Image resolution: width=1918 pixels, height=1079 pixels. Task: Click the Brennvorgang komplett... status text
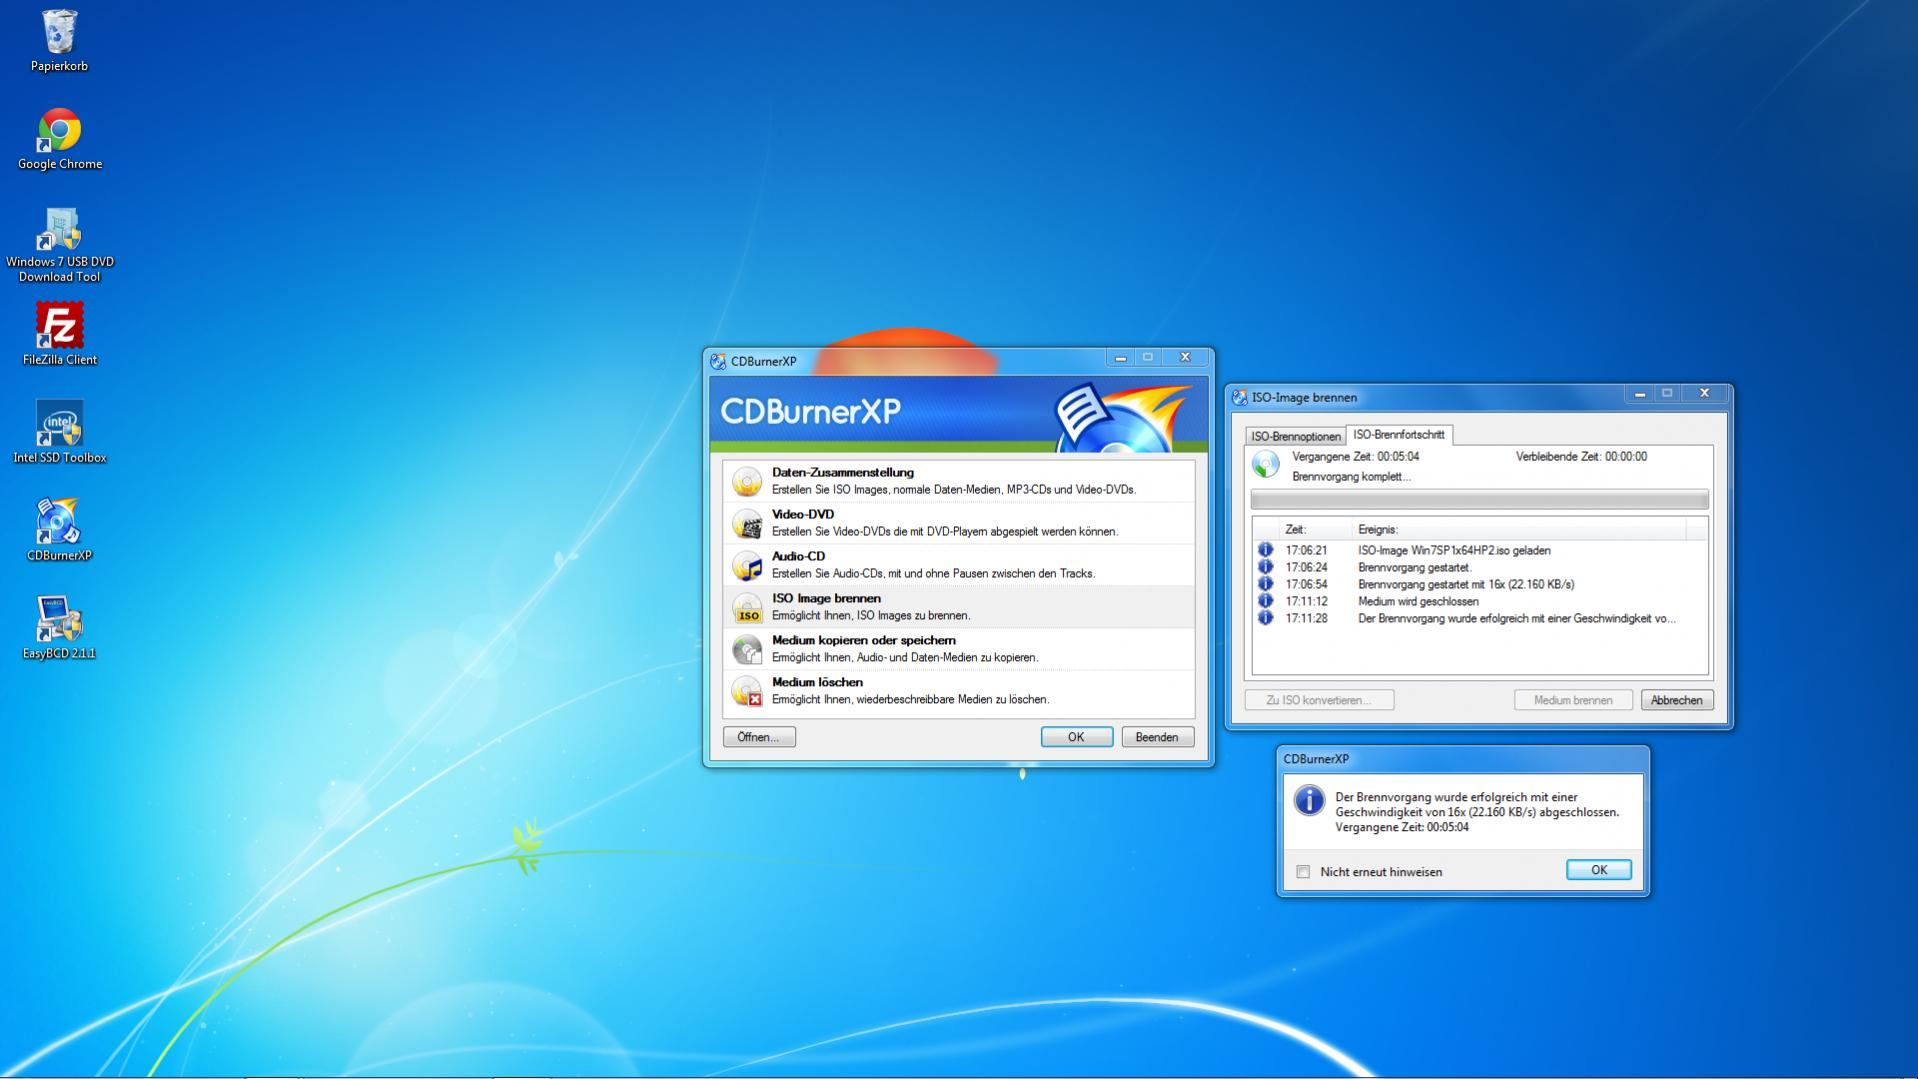(x=1351, y=476)
